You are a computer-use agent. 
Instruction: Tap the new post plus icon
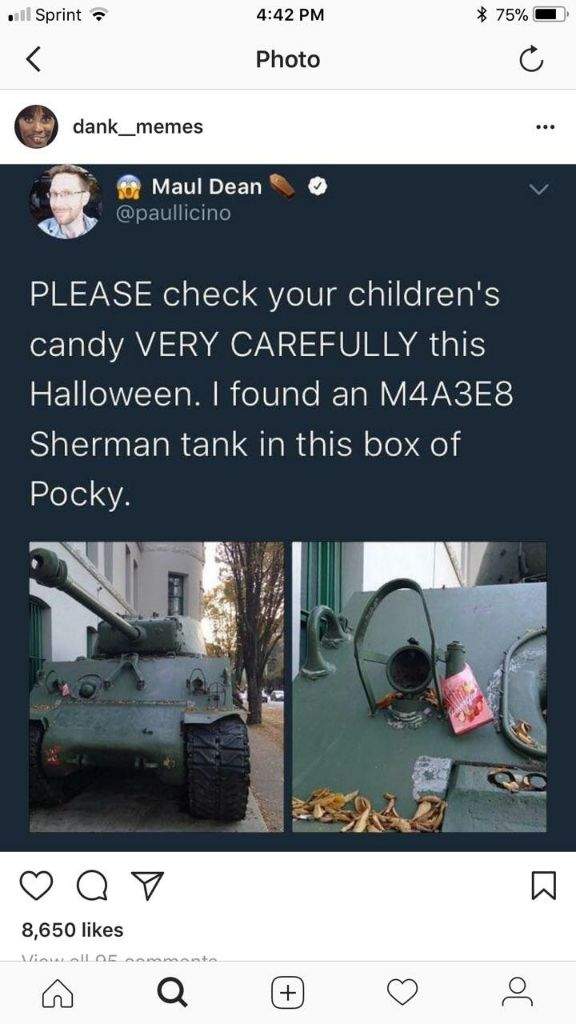(288, 992)
